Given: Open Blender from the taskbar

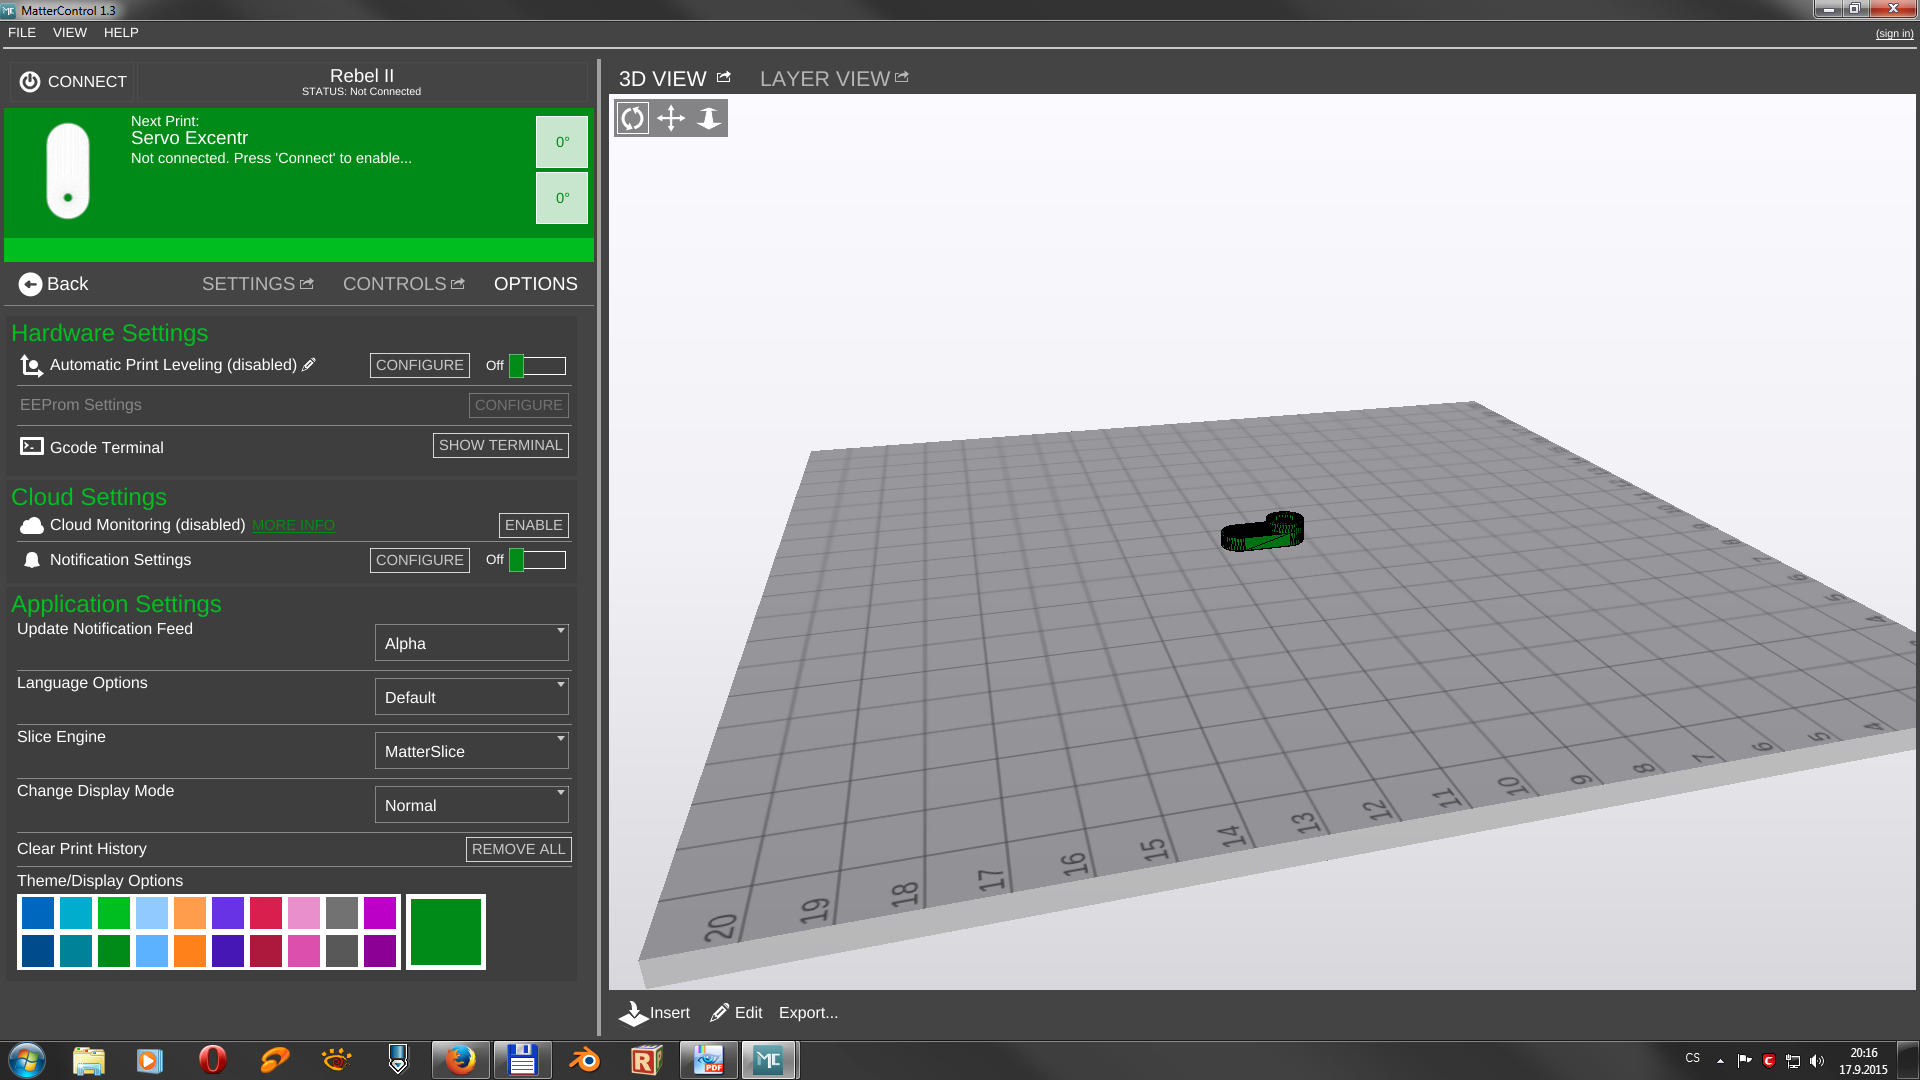Looking at the screenshot, I should coord(584,1060).
